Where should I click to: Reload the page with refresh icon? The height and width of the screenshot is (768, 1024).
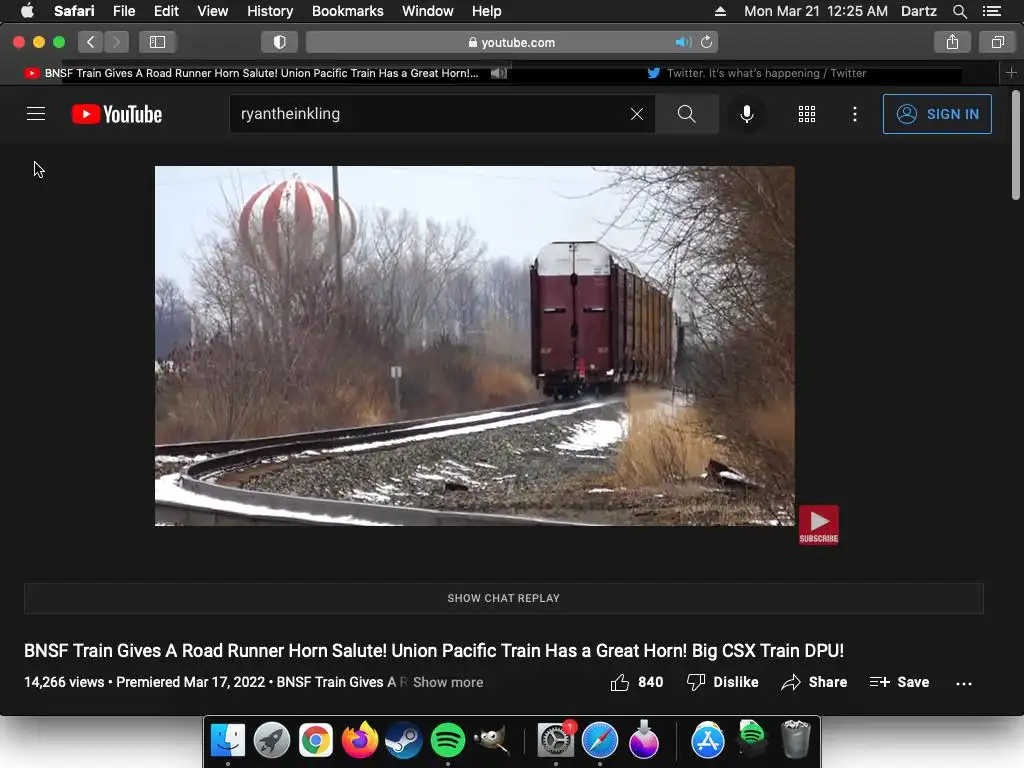click(707, 42)
